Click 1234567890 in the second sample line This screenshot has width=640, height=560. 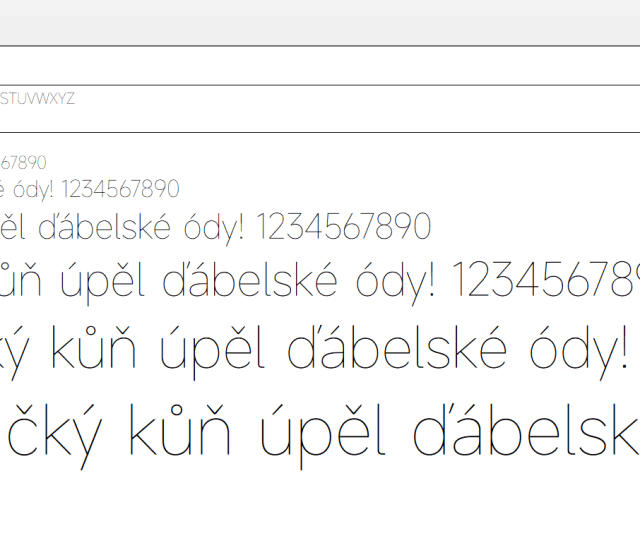[120, 189]
